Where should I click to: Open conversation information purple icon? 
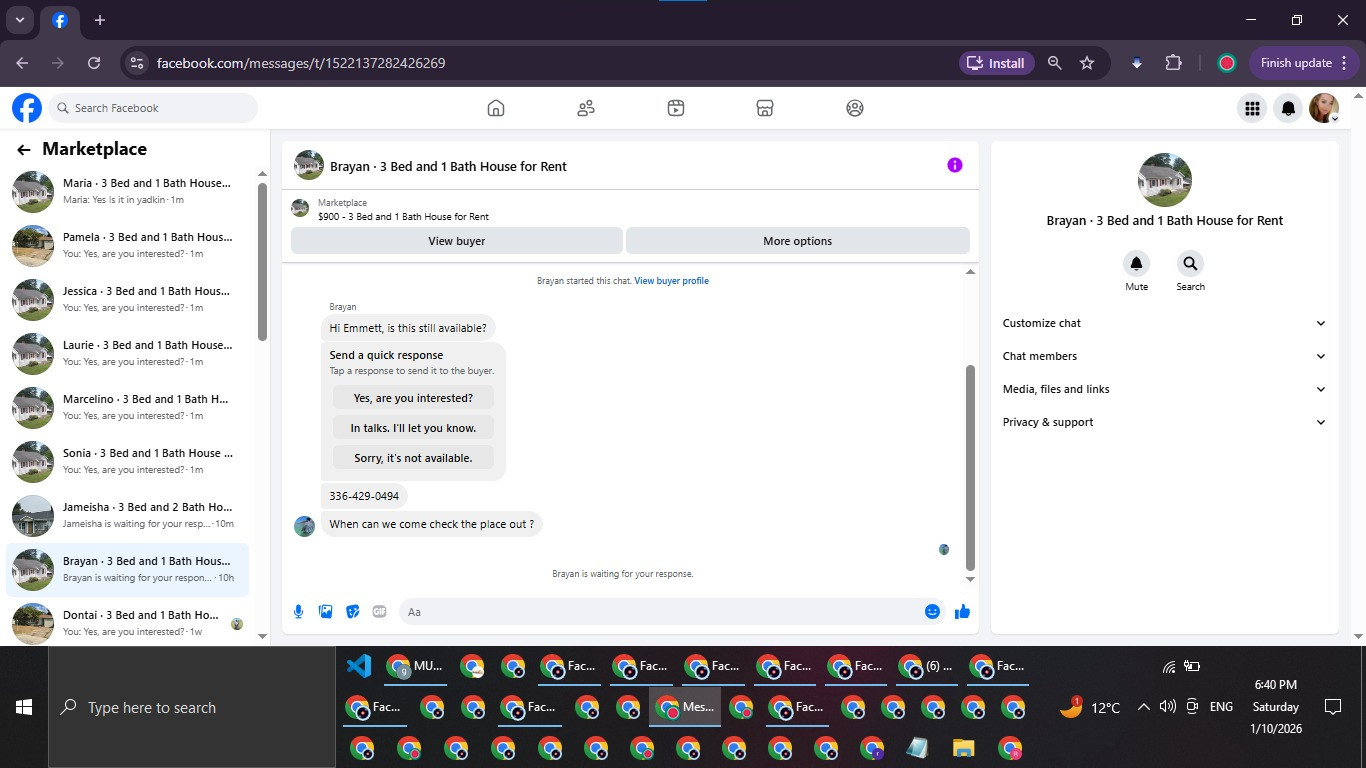coord(955,165)
